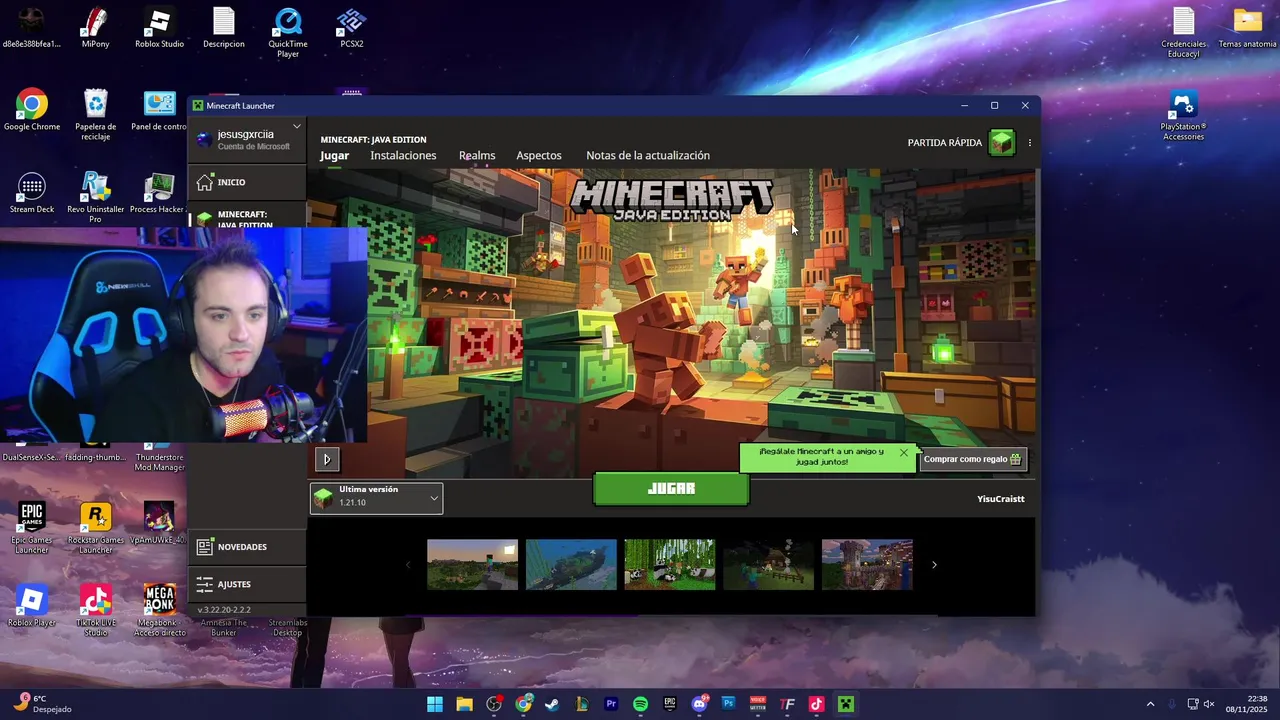Open TikTok LIVE Studio desktop shortcut
Image resolution: width=1280 pixels, height=720 pixels.
click(96, 610)
